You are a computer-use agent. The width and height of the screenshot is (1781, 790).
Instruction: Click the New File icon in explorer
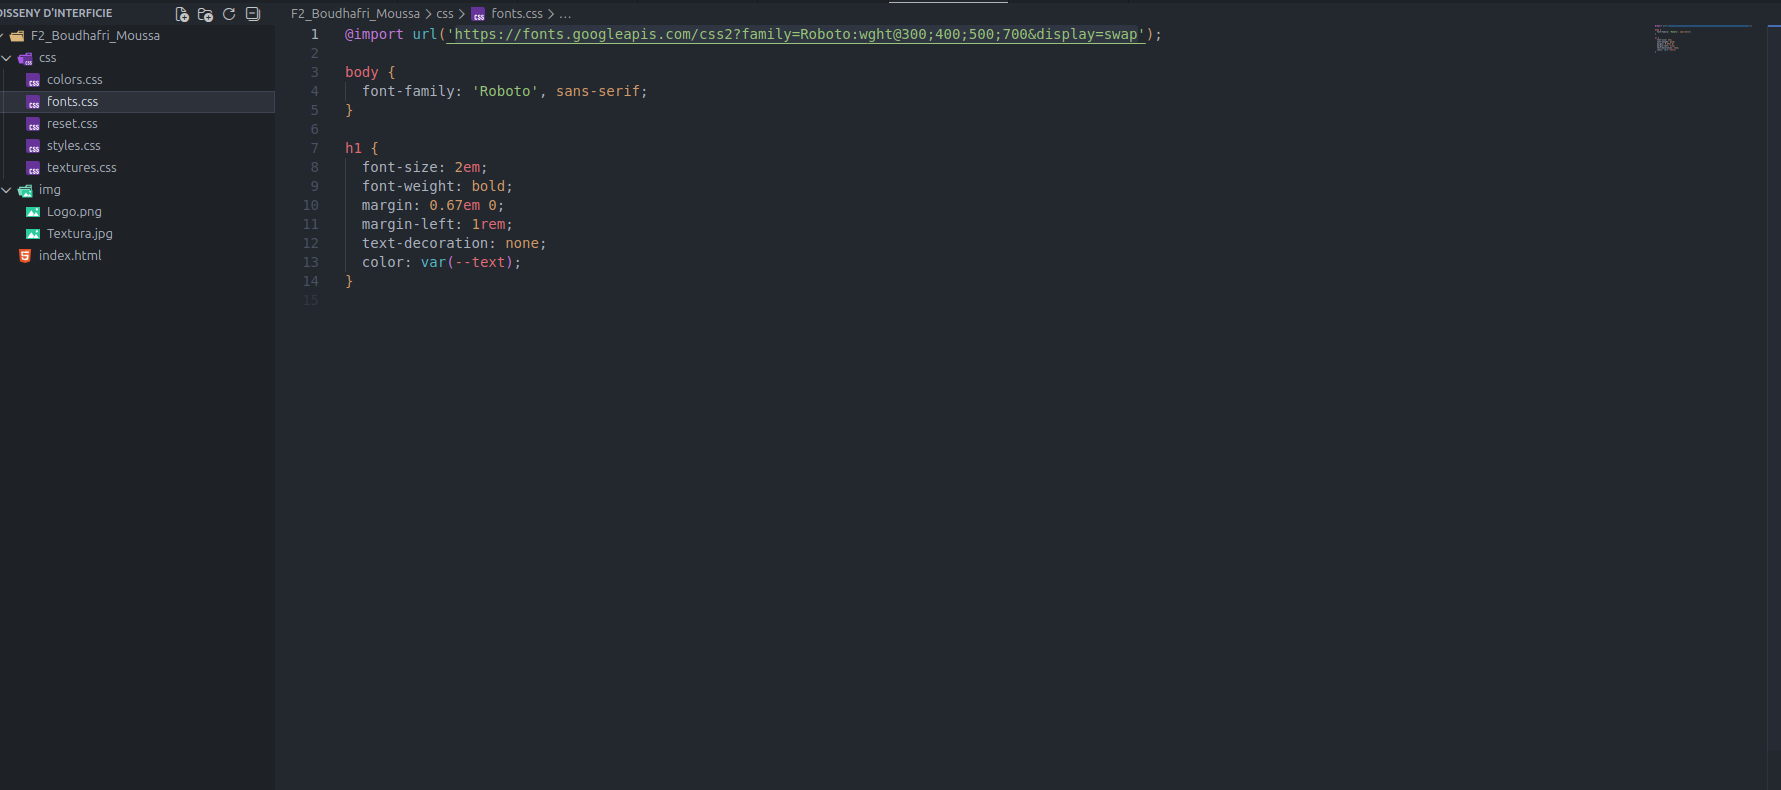pos(182,14)
